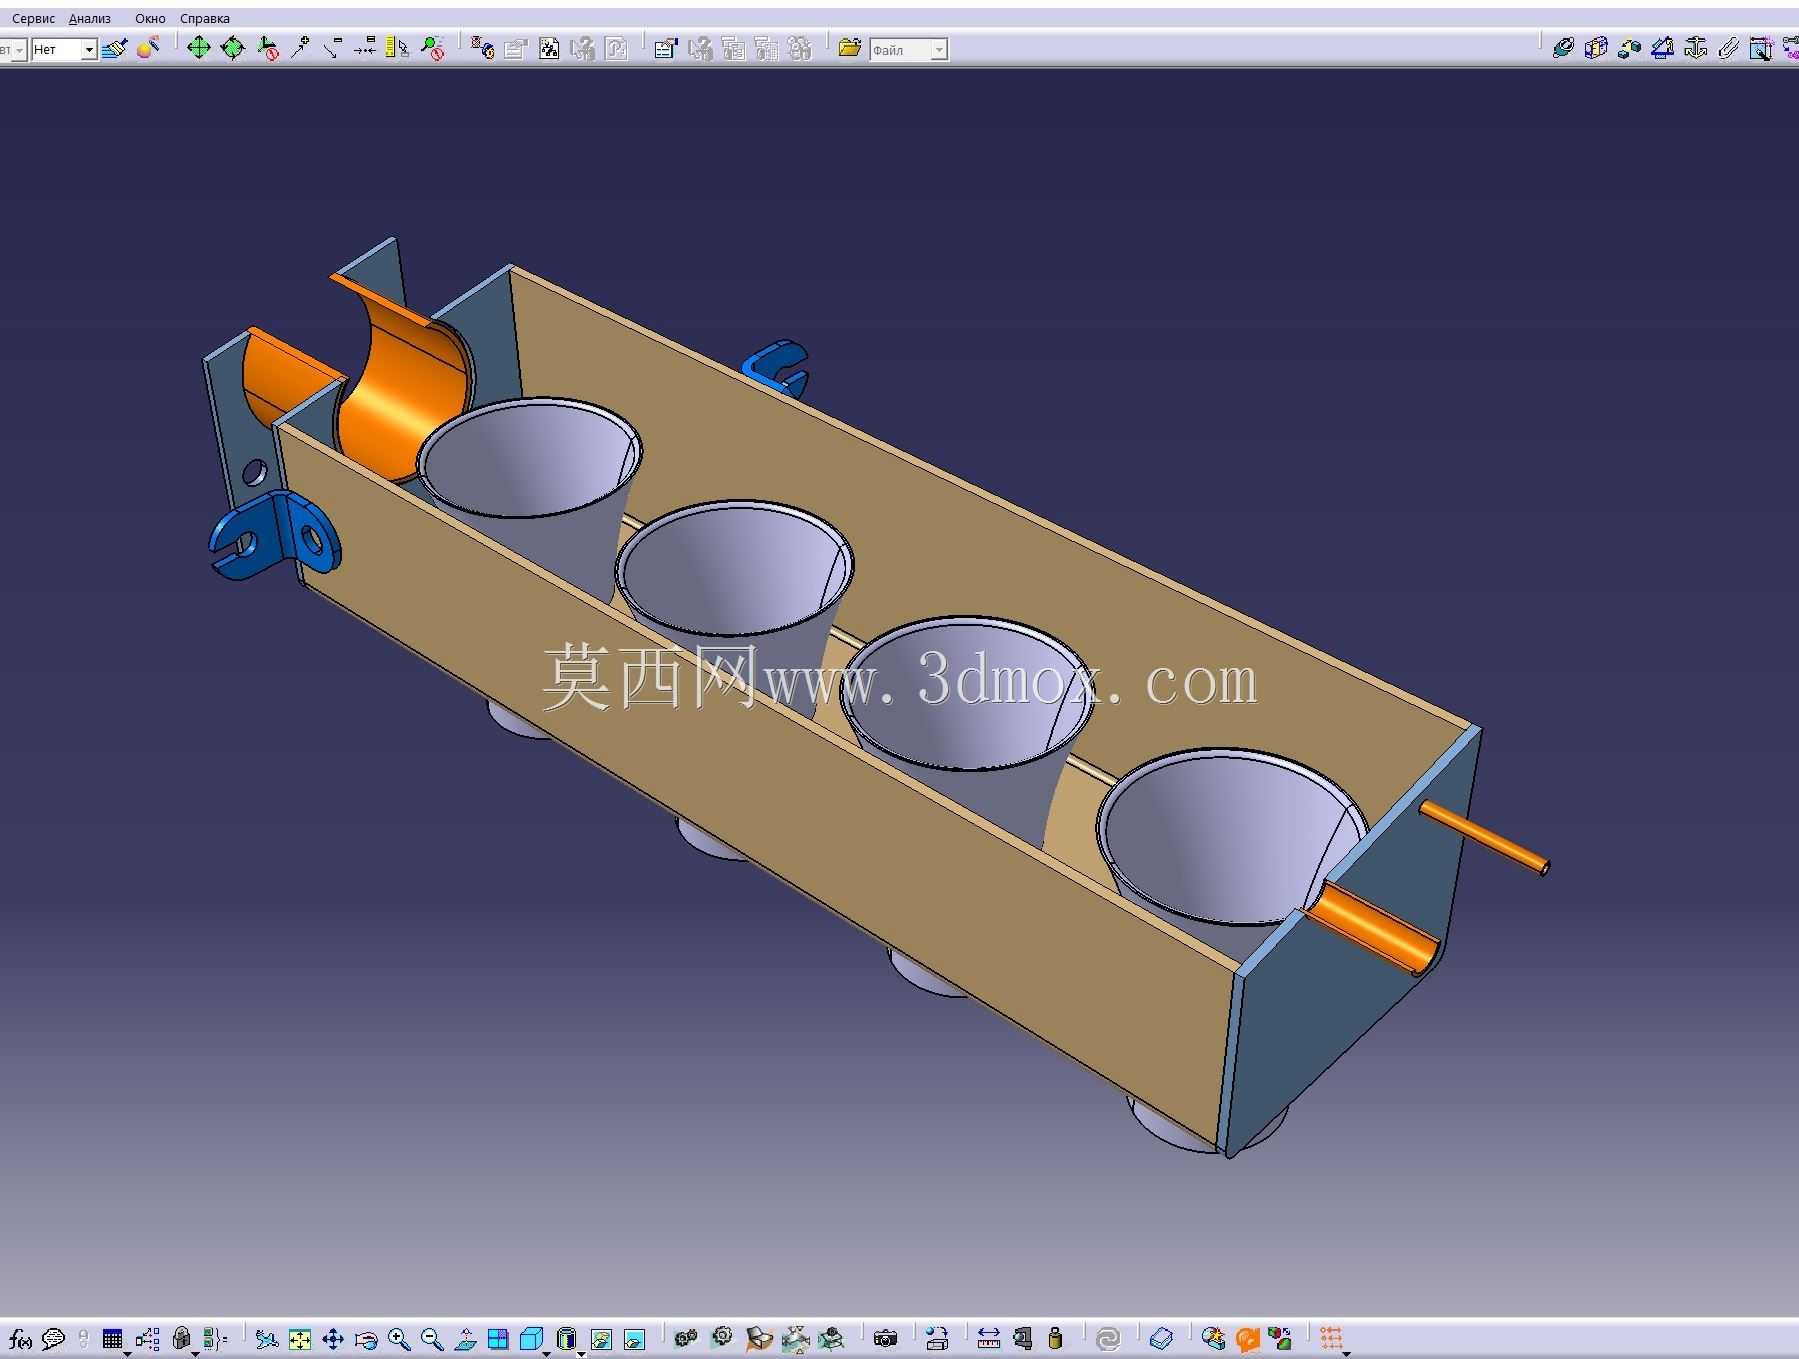Viewport: 1799px width, 1359px height.
Task: Click the chain link constraint icon
Action: 1563,48
